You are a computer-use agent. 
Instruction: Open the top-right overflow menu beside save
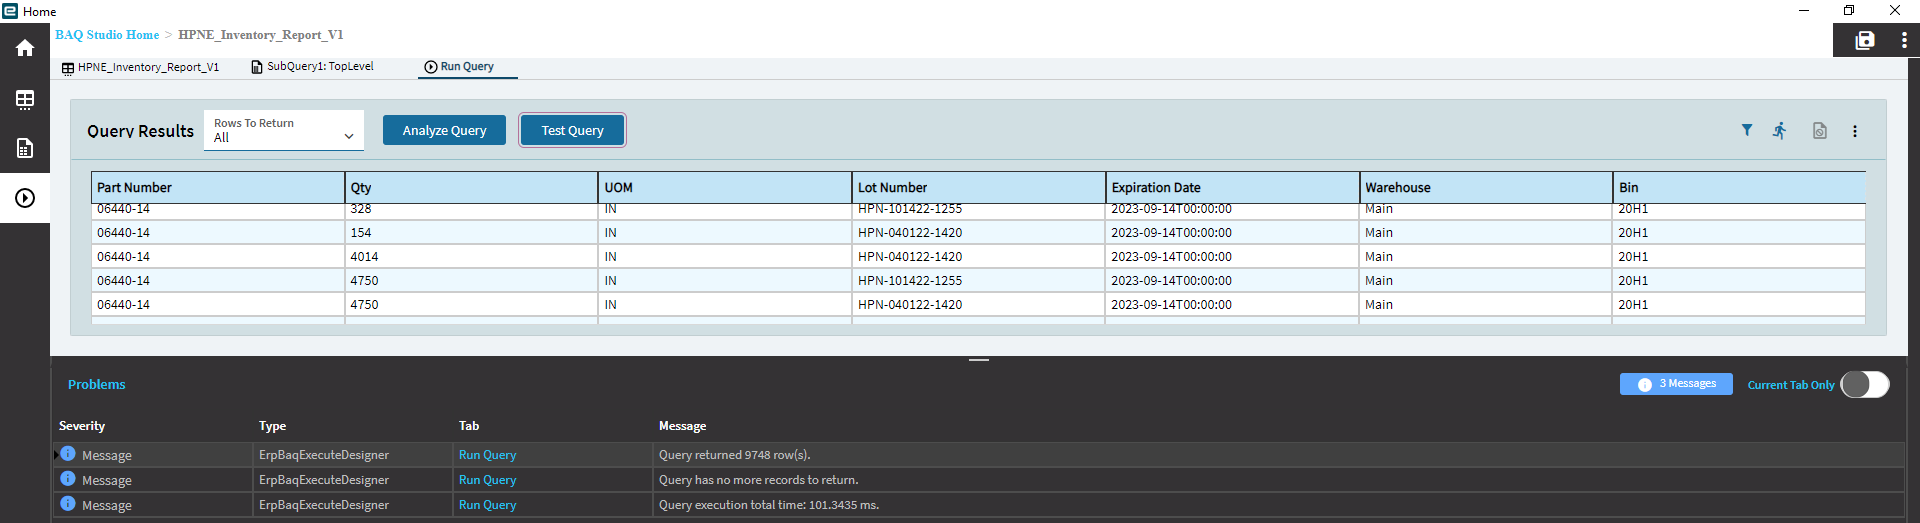1904,40
